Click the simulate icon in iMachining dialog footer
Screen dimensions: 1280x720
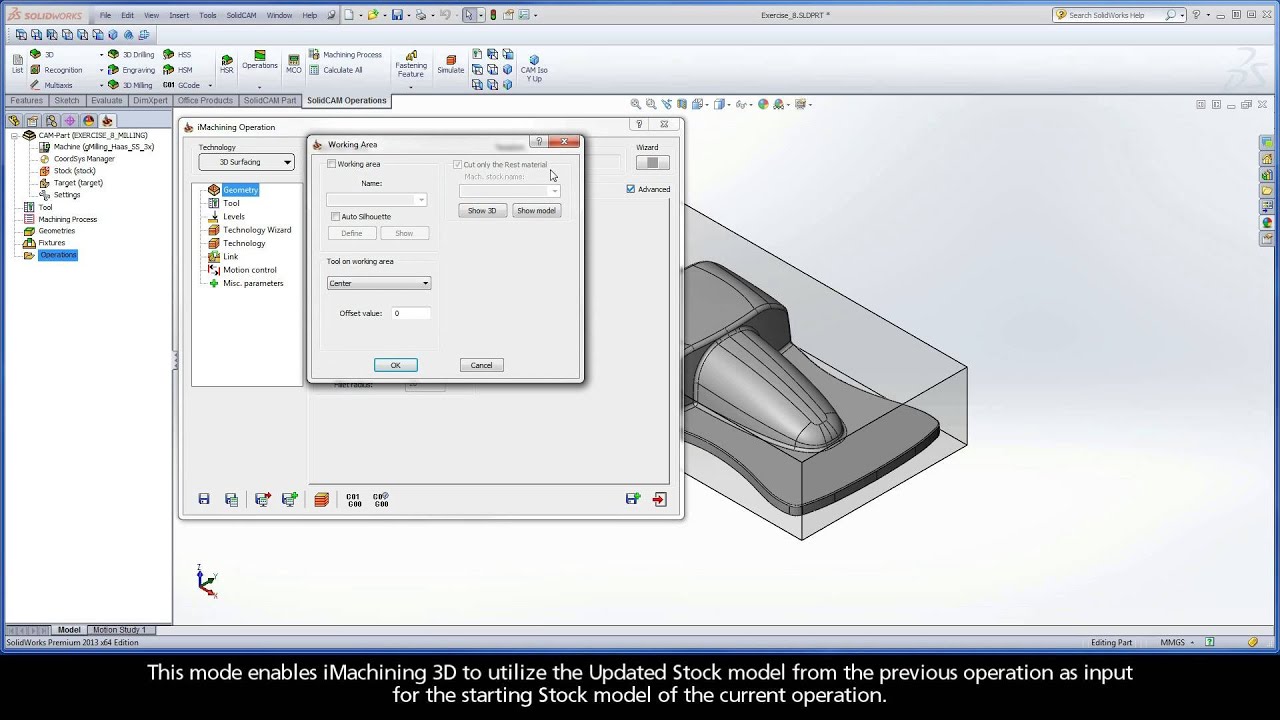(321, 499)
